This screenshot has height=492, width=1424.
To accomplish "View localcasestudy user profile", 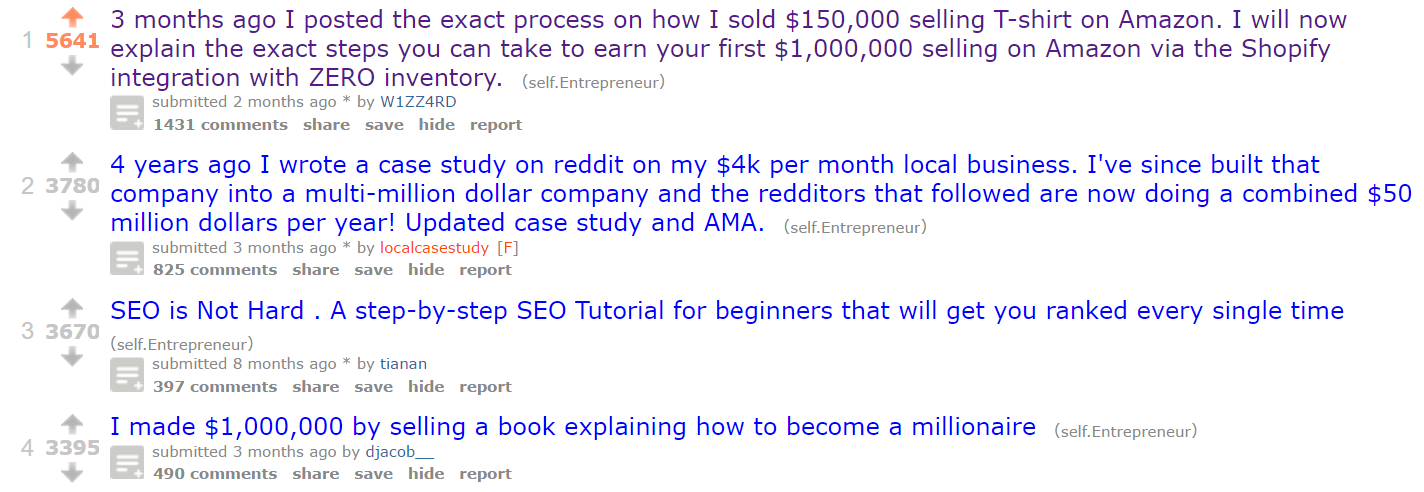I will (435, 248).
